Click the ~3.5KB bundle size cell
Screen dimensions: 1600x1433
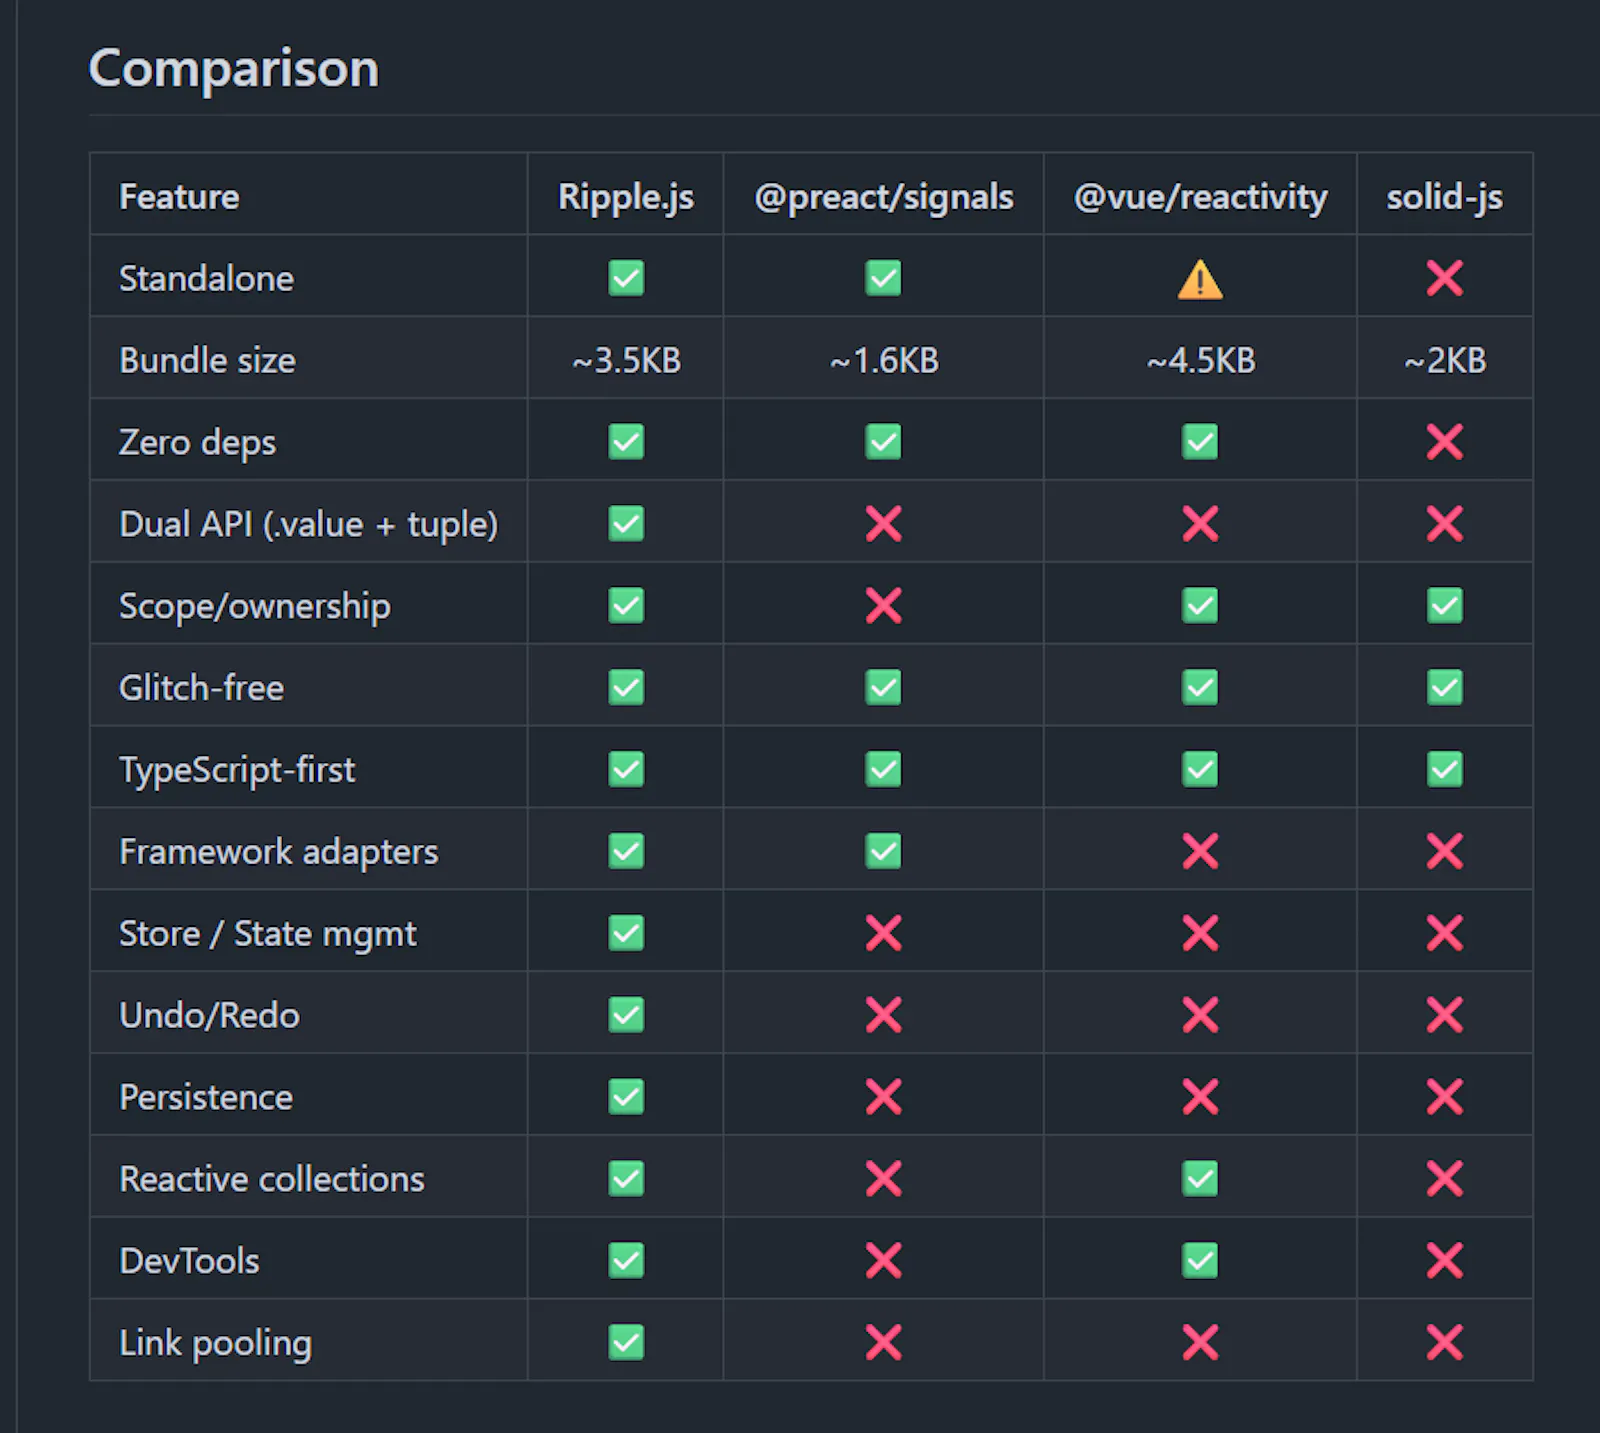pos(626,360)
